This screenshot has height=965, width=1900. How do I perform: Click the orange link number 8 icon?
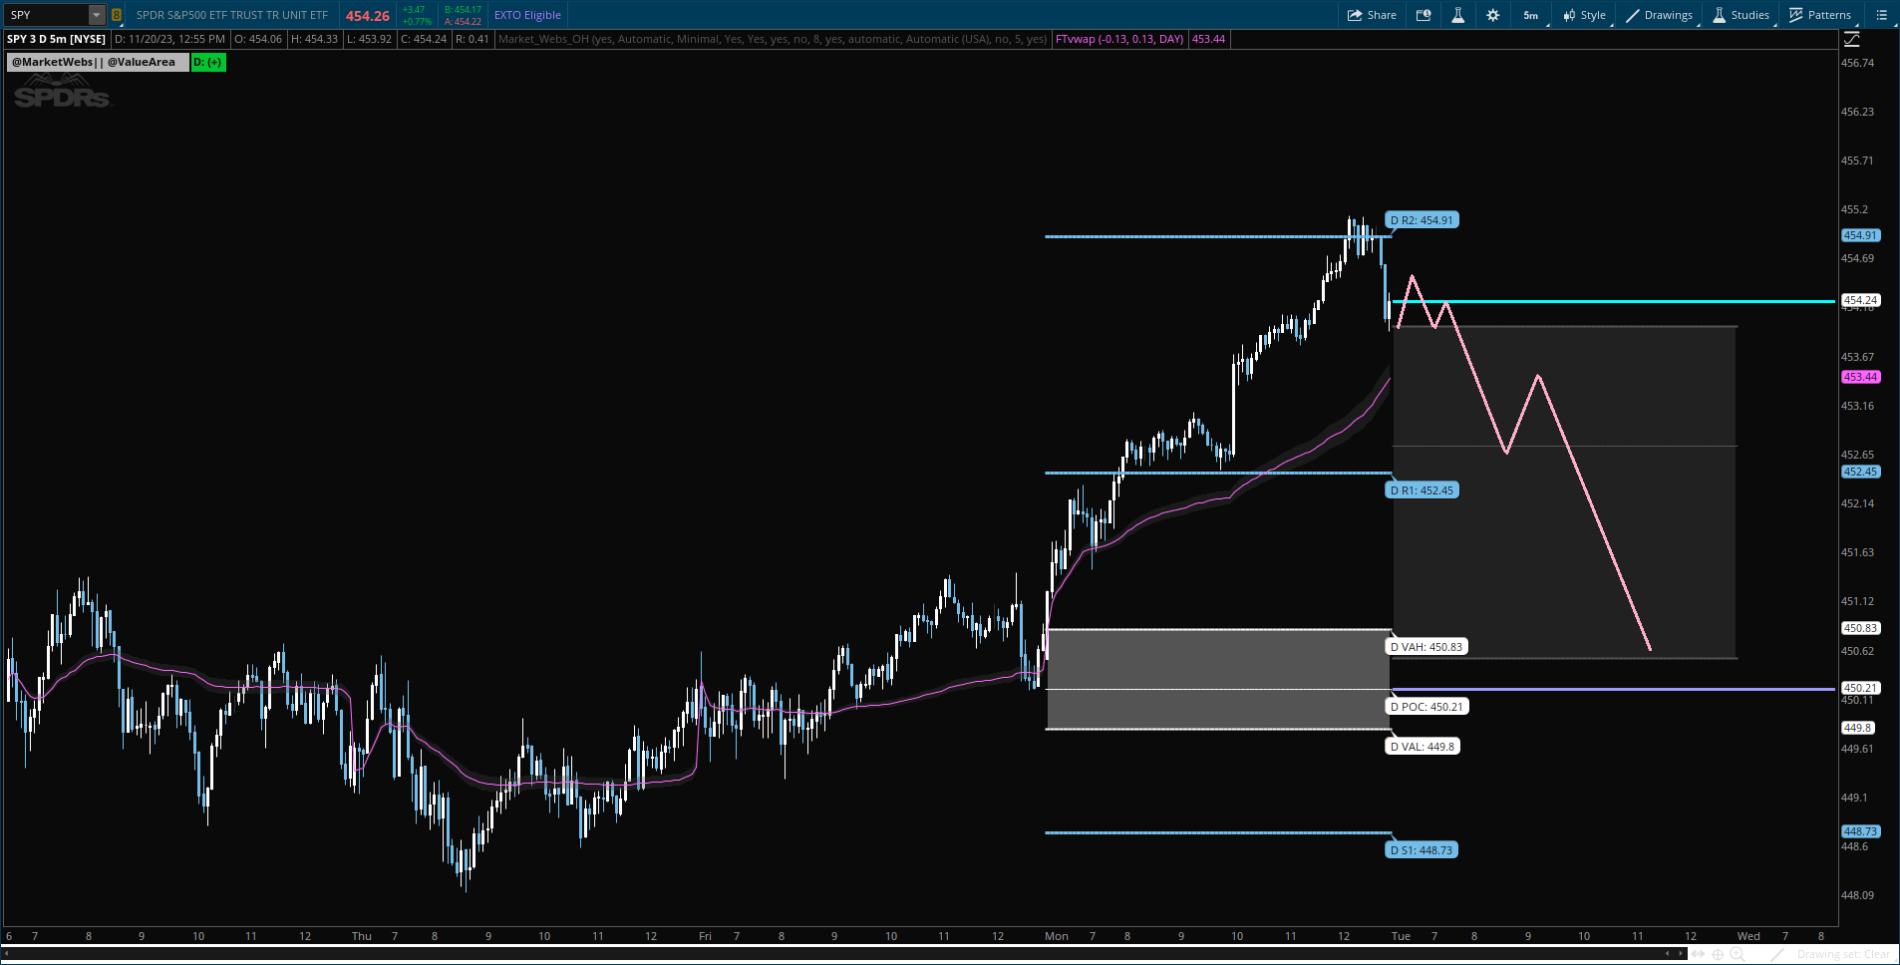[117, 15]
